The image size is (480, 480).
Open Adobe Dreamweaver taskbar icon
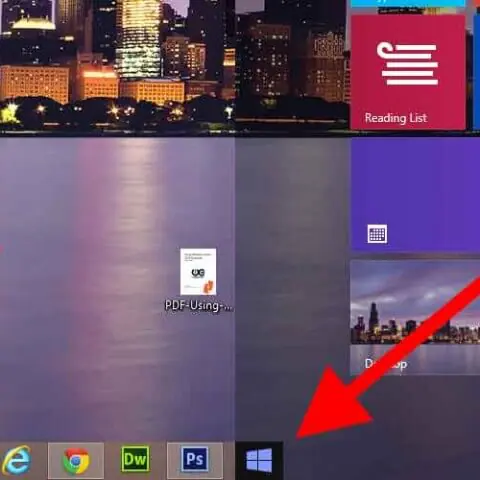coord(135,459)
